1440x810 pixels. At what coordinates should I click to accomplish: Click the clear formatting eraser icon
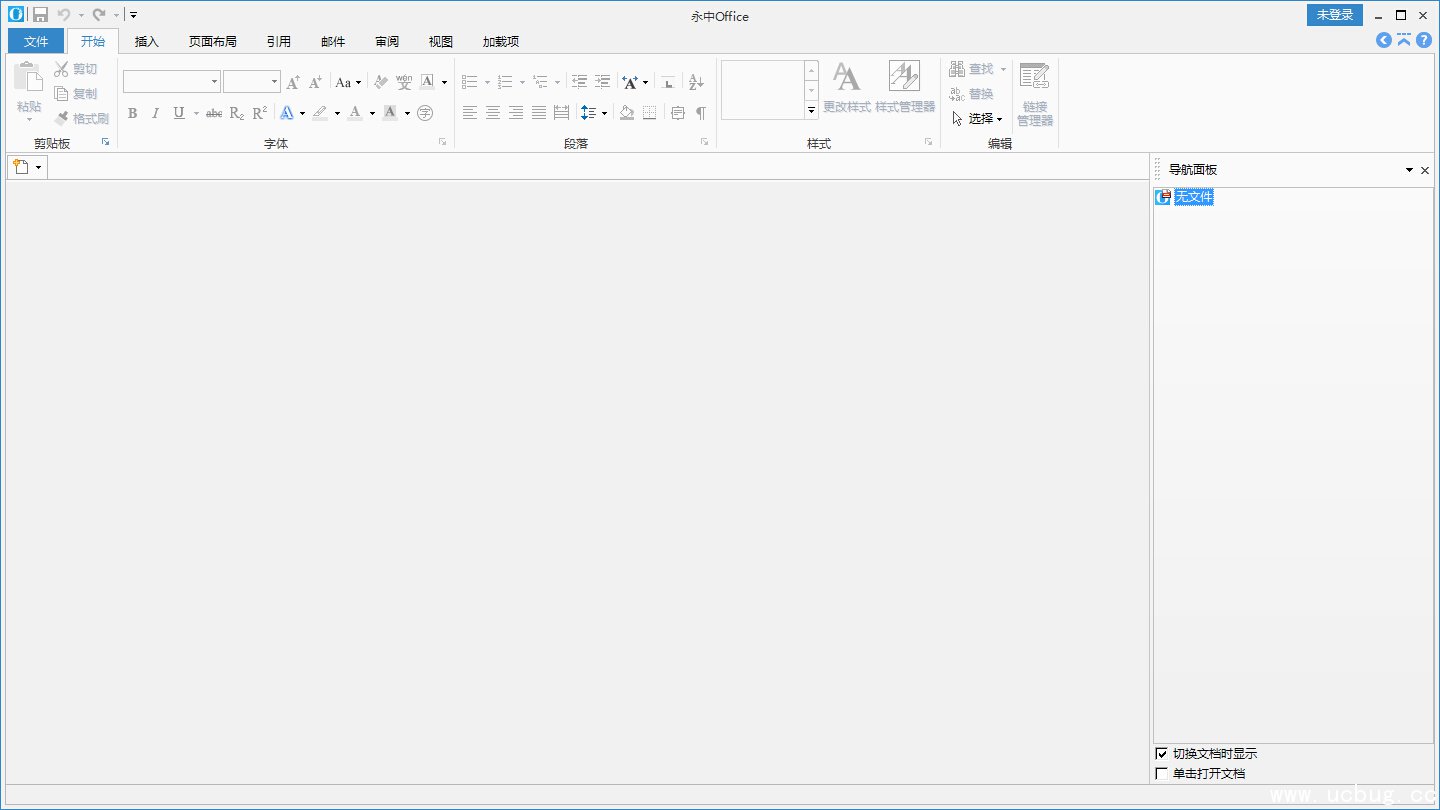(x=380, y=82)
